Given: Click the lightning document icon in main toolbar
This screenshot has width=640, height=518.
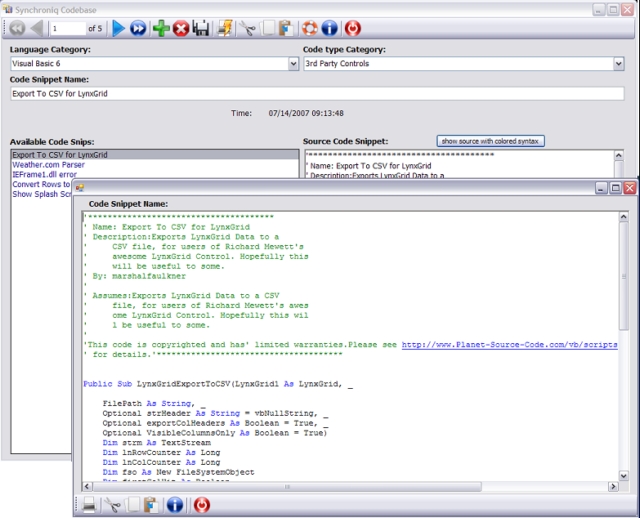Looking at the screenshot, I should 225,28.
